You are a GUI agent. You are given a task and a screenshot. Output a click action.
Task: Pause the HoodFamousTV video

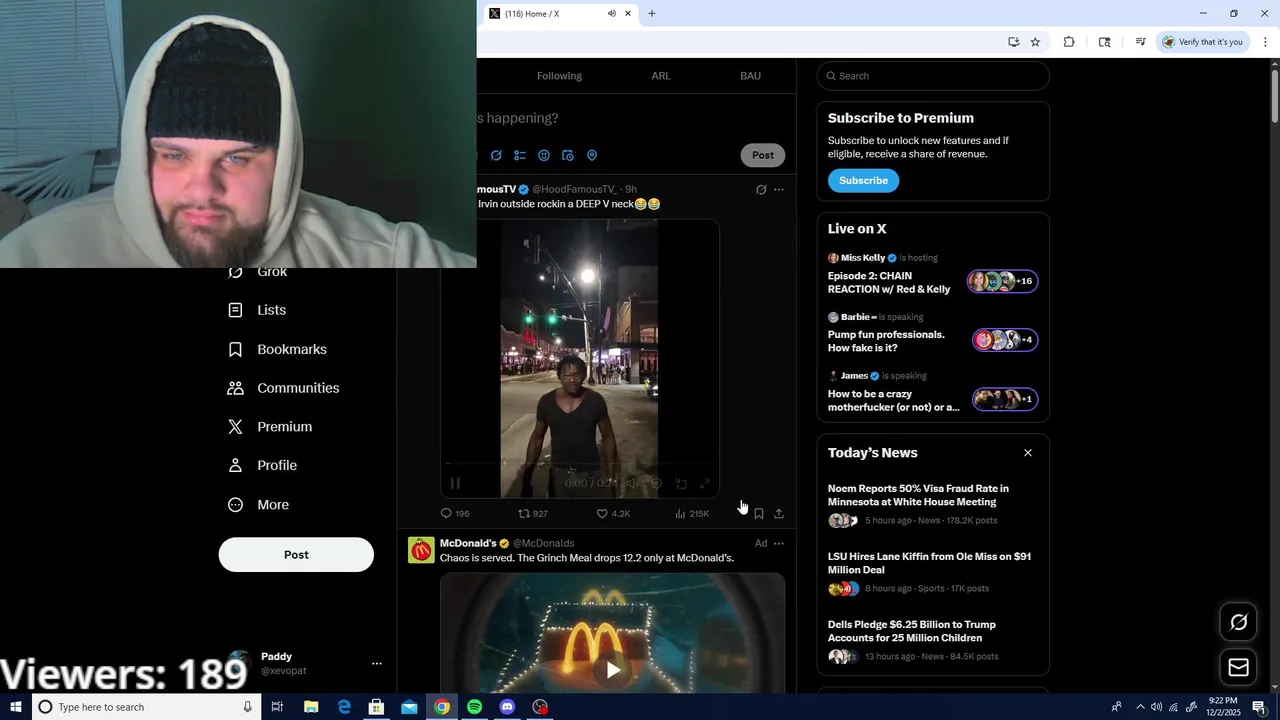(x=455, y=483)
